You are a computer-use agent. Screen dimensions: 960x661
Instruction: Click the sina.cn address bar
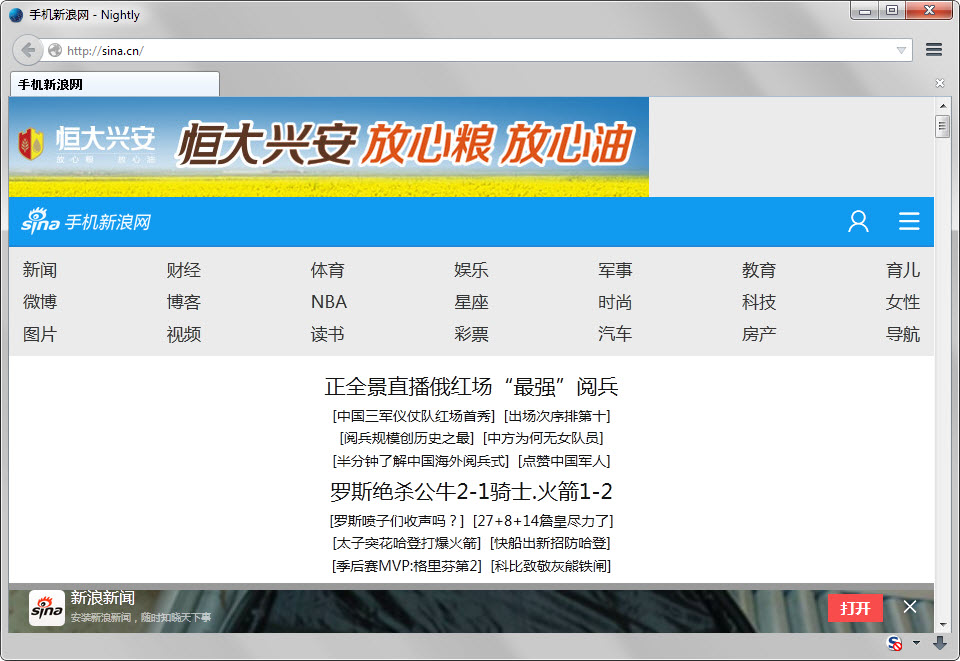[478, 50]
